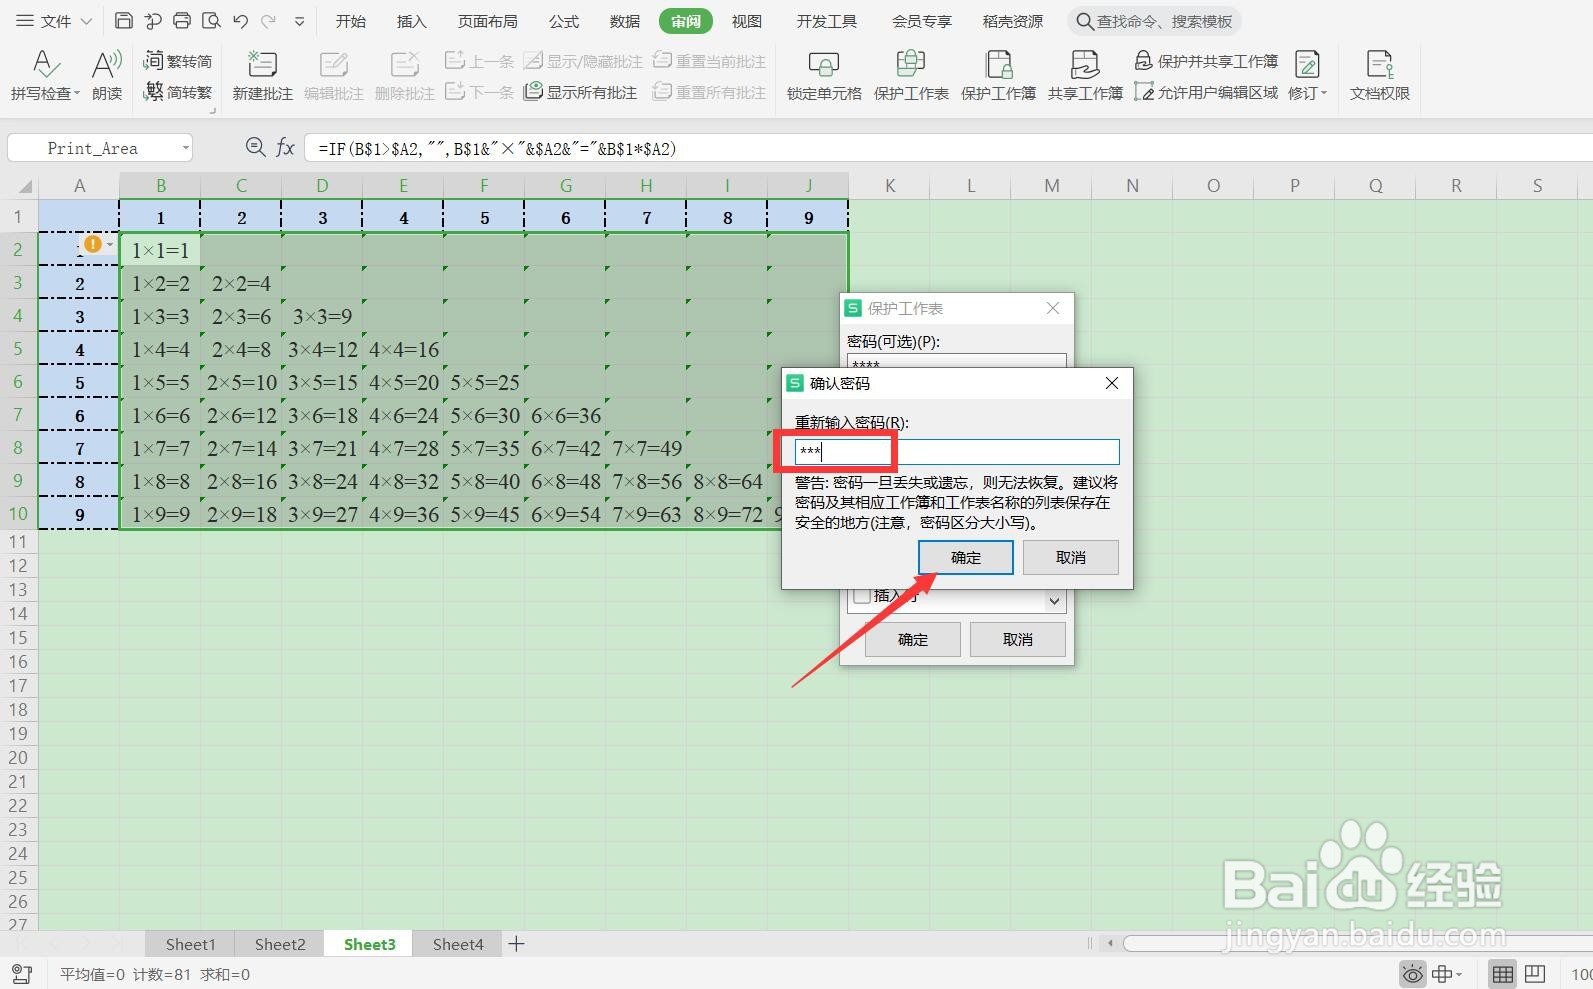Open the Print_Area name box dropdown
Screen dimensions: 1593x989
point(186,148)
